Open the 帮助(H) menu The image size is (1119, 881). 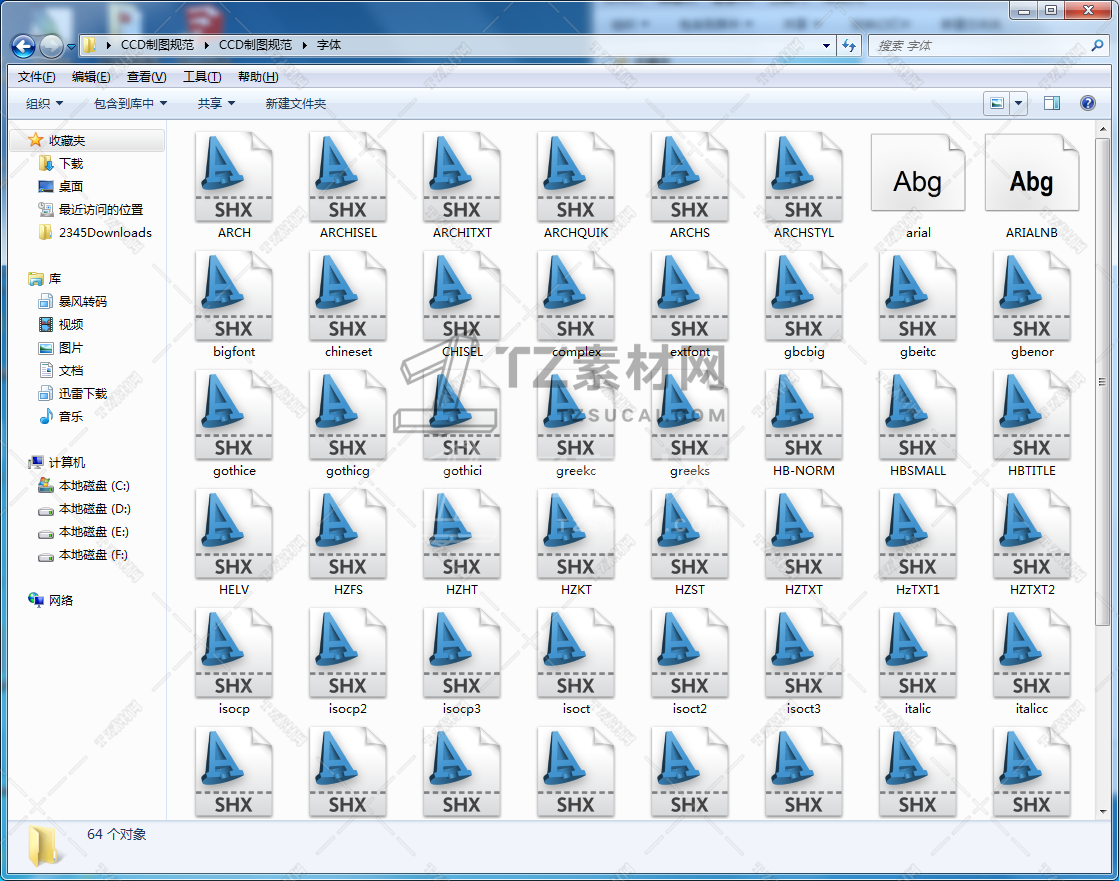coord(258,76)
